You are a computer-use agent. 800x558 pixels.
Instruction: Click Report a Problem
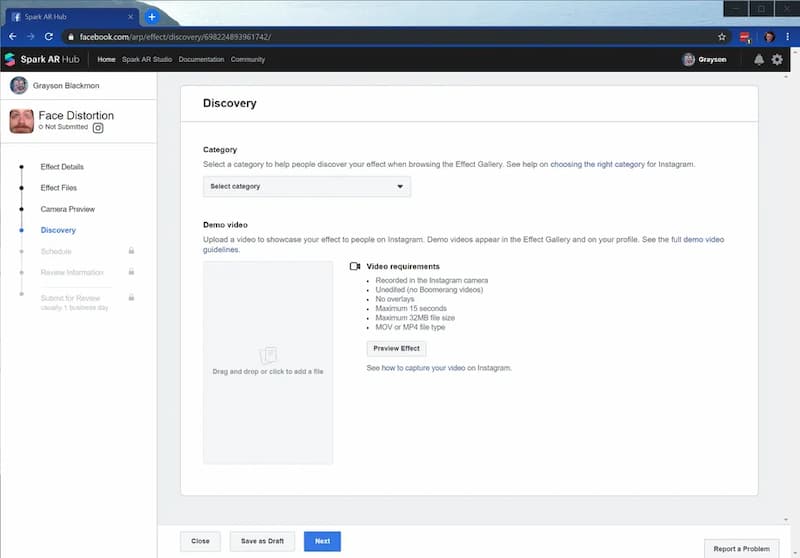(x=741, y=549)
